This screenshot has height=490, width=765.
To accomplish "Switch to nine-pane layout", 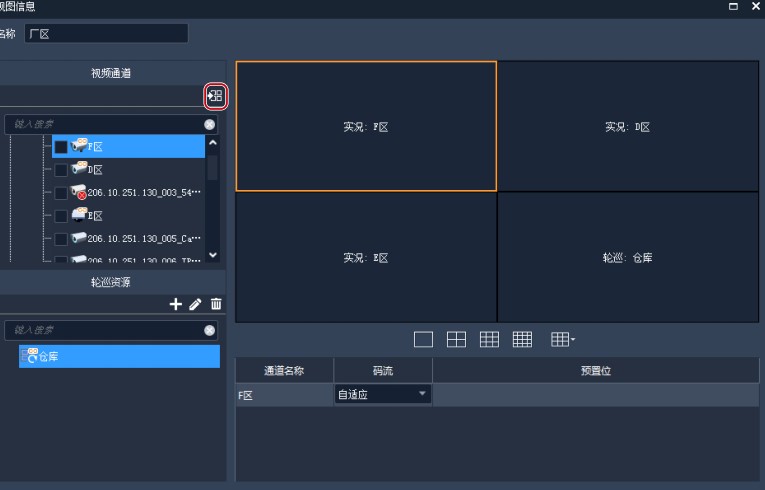I will click(x=489, y=339).
